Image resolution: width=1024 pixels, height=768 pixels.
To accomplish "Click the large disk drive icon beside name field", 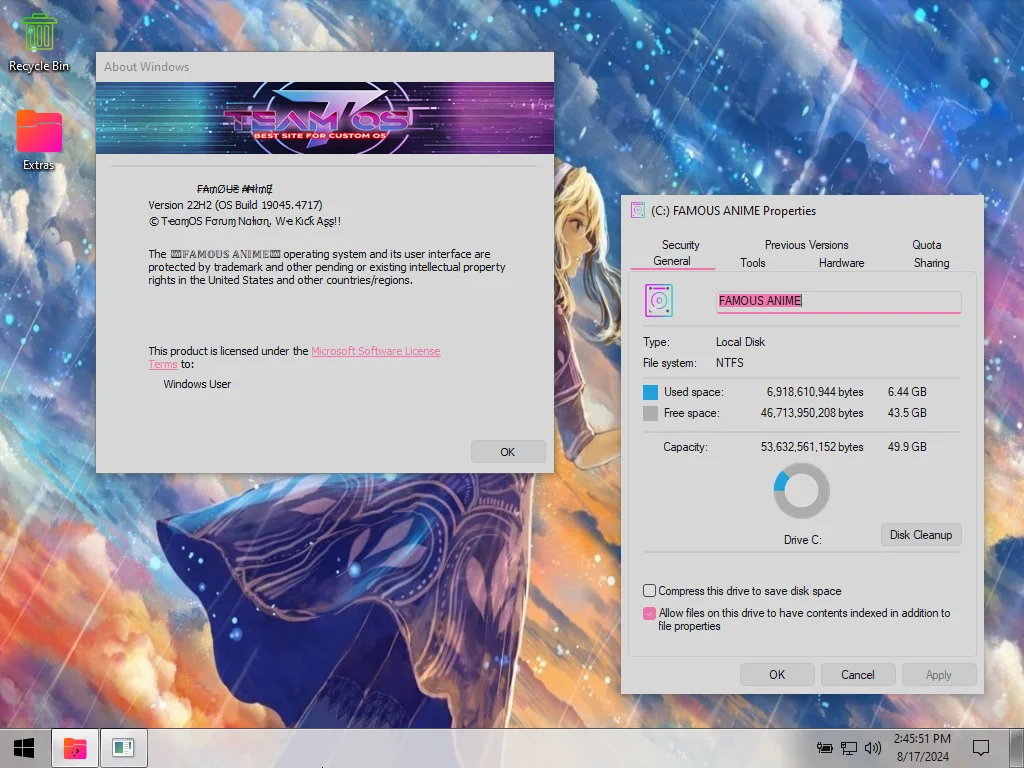I will pos(658,300).
